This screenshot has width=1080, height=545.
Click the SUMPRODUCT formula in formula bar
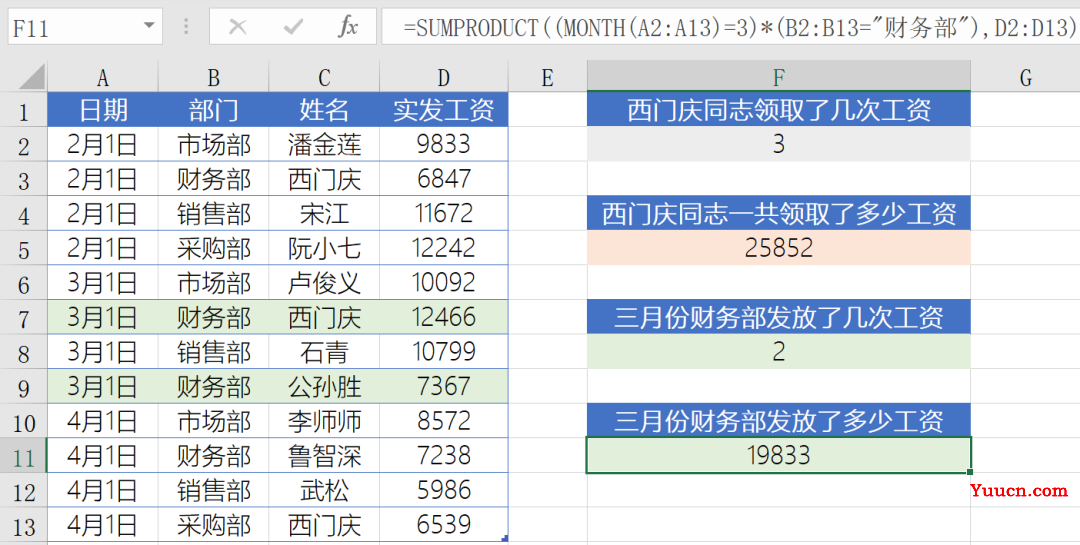pyautogui.click(x=740, y=27)
